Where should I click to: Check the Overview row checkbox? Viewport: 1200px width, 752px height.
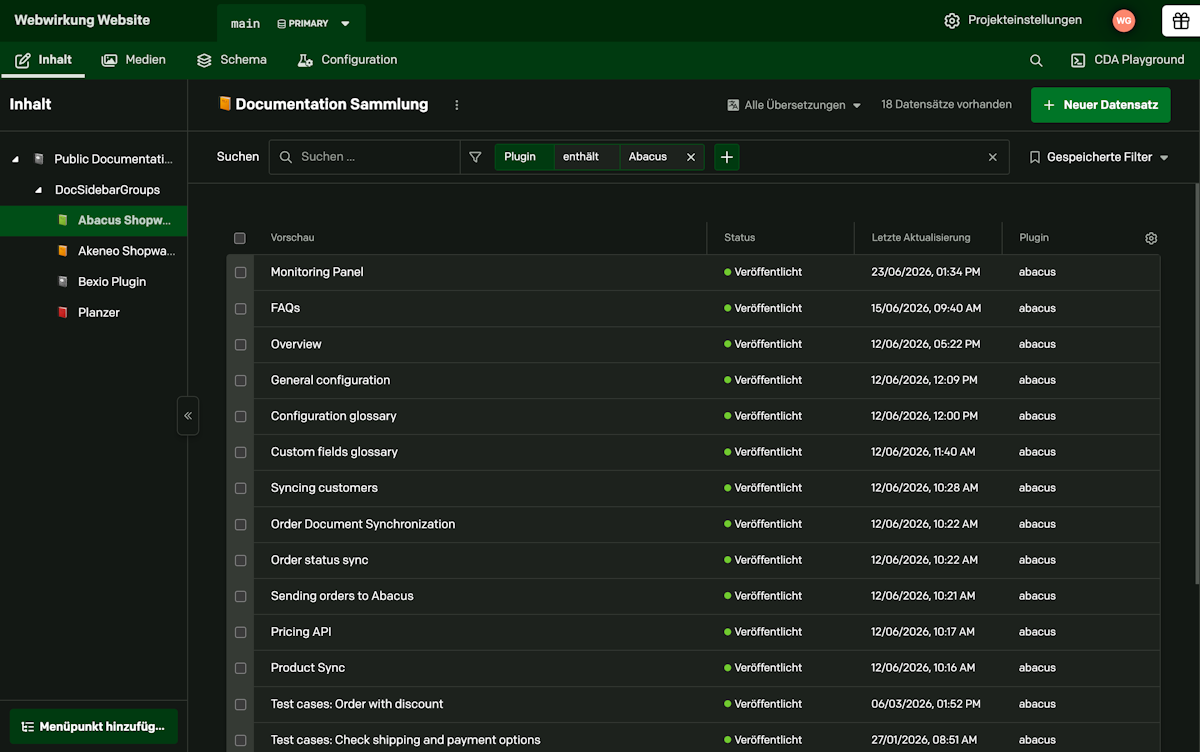(240, 344)
